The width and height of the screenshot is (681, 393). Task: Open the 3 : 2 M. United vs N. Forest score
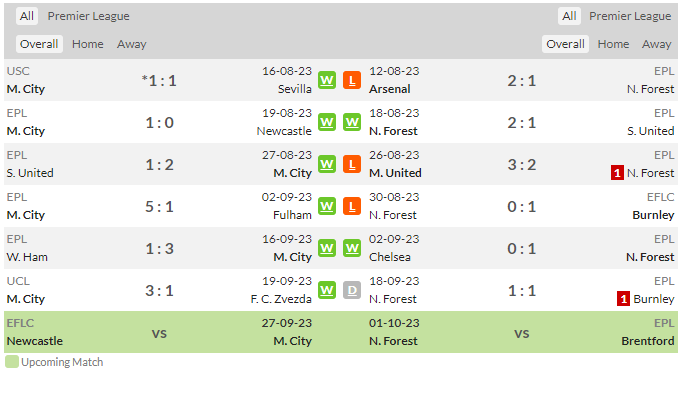click(522, 165)
